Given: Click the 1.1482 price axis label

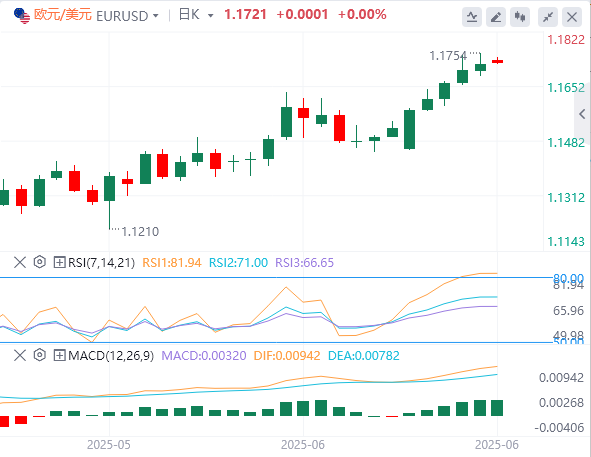Looking at the screenshot, I should [x=566, y=143].
